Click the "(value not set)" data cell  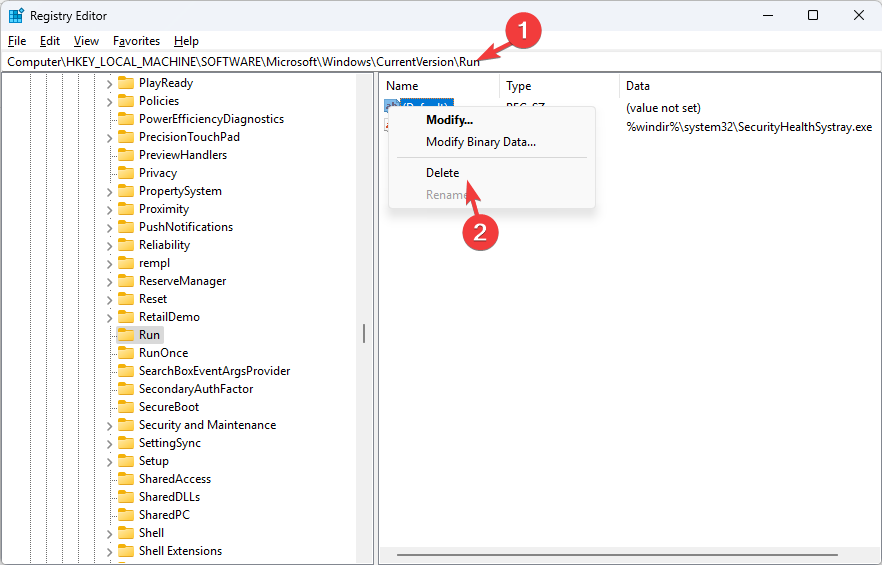[x=663, y=108]
